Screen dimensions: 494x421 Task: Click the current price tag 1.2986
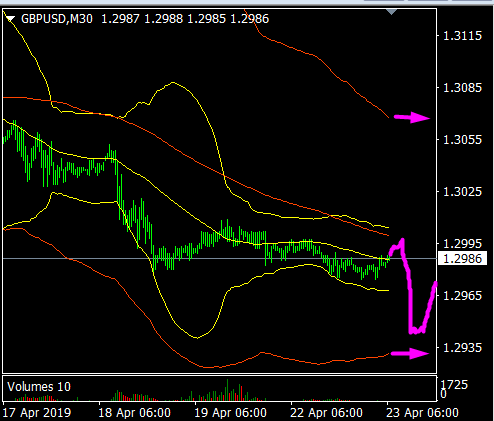click(x=462, y=258)
